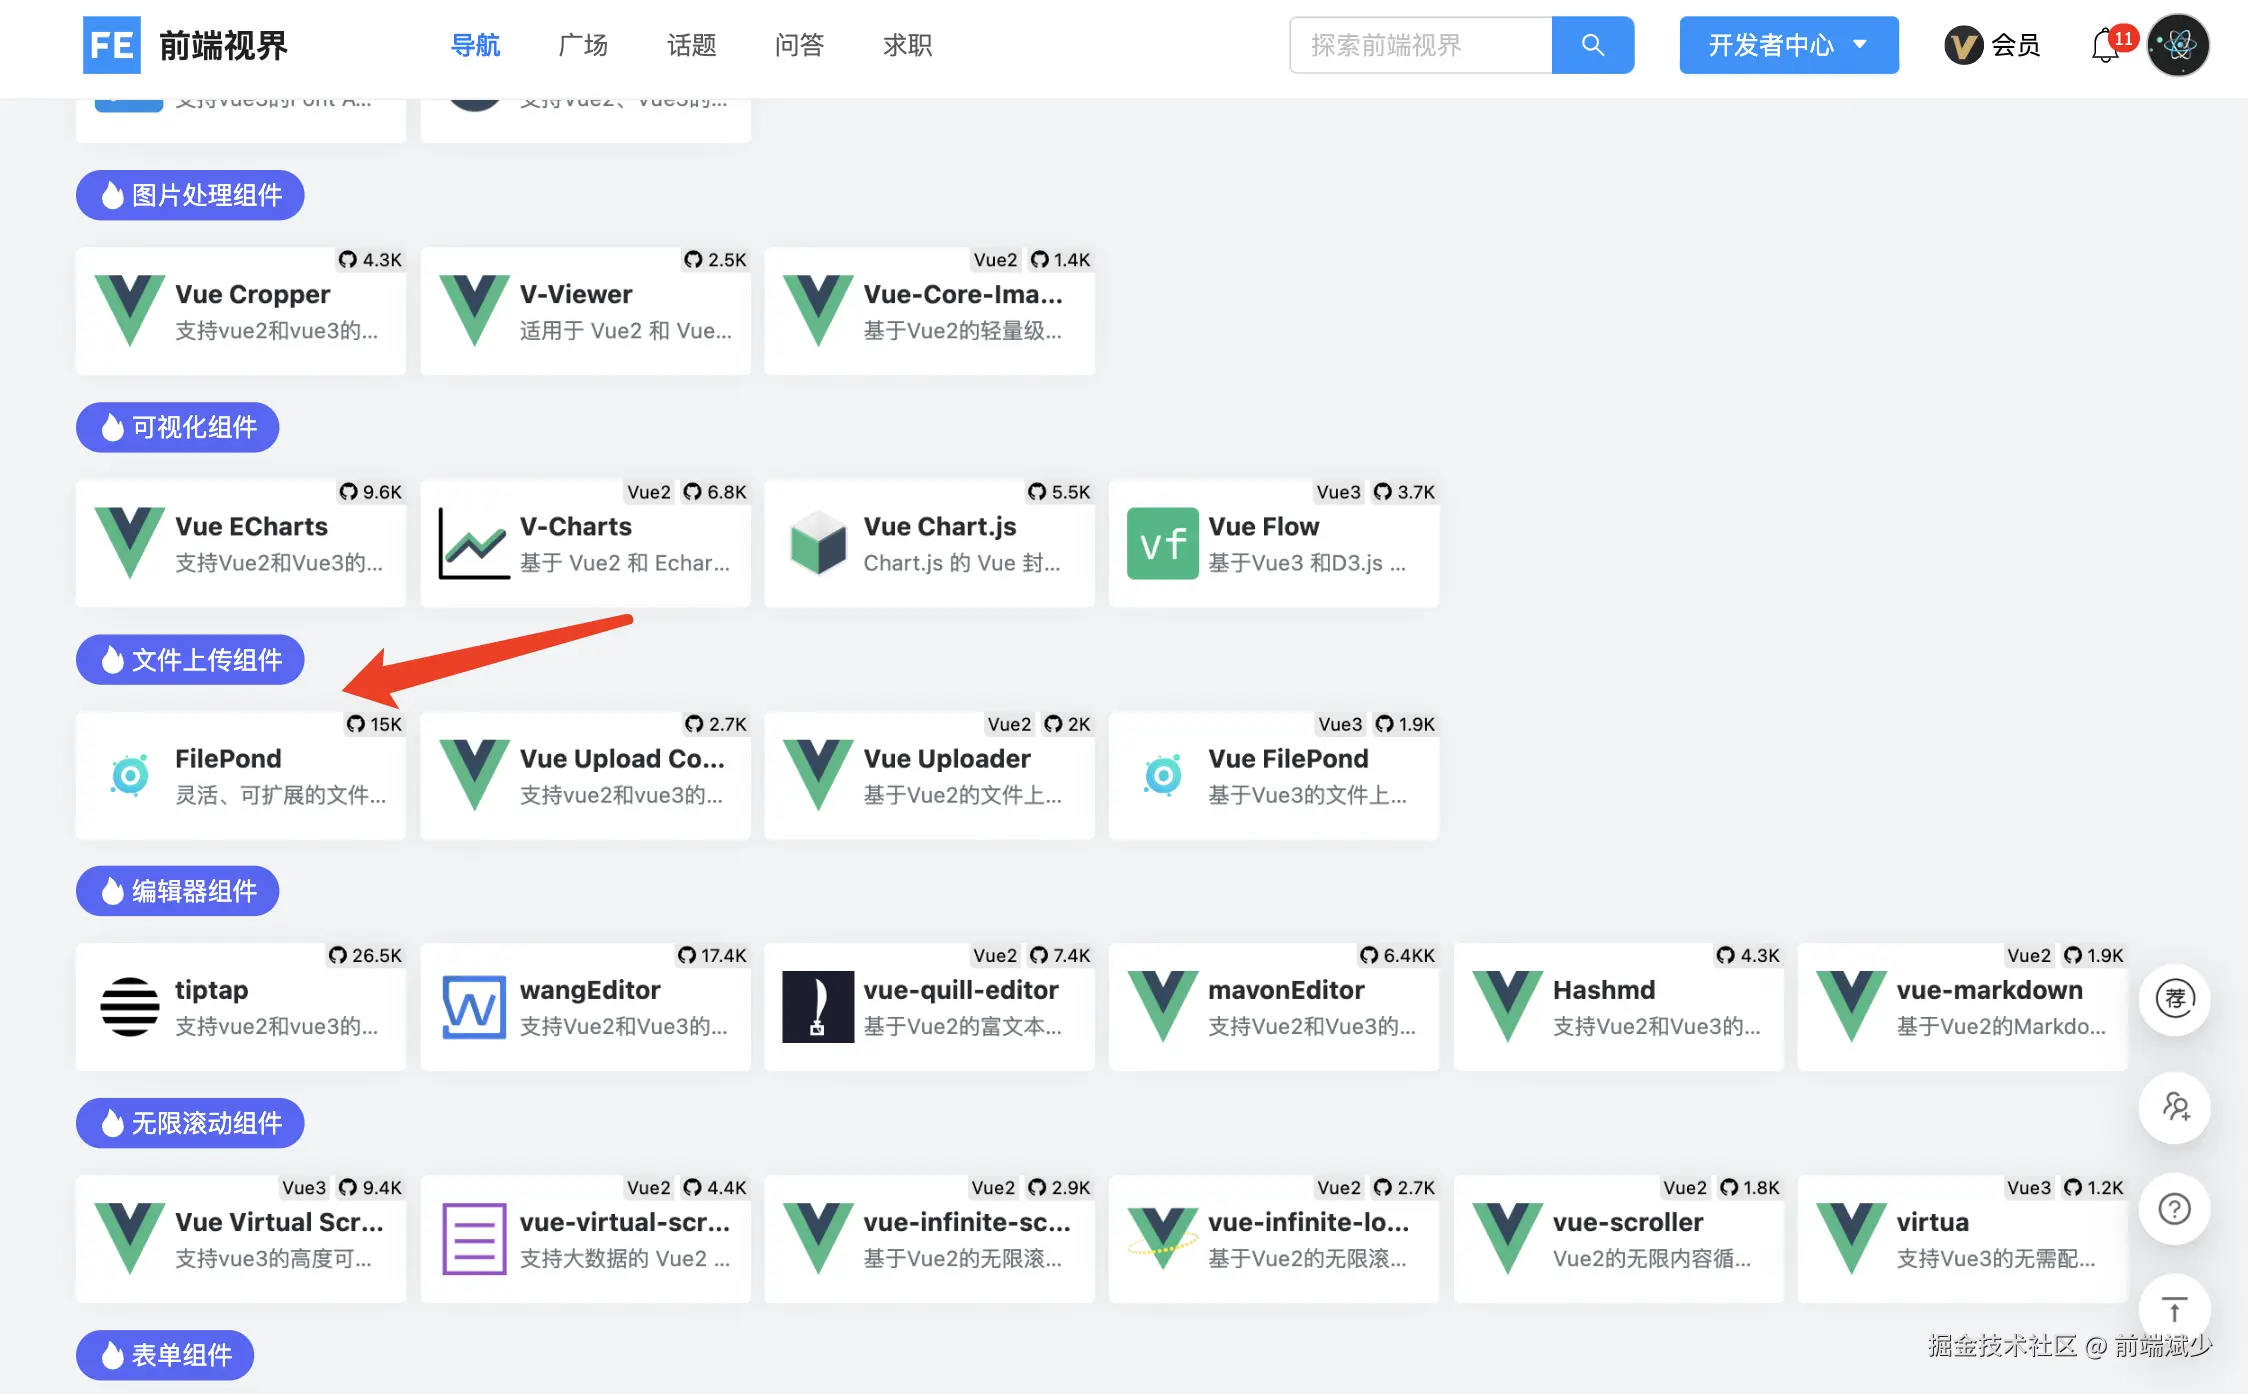
Task: Open the 求职 menu item
Action: point(907,45)
